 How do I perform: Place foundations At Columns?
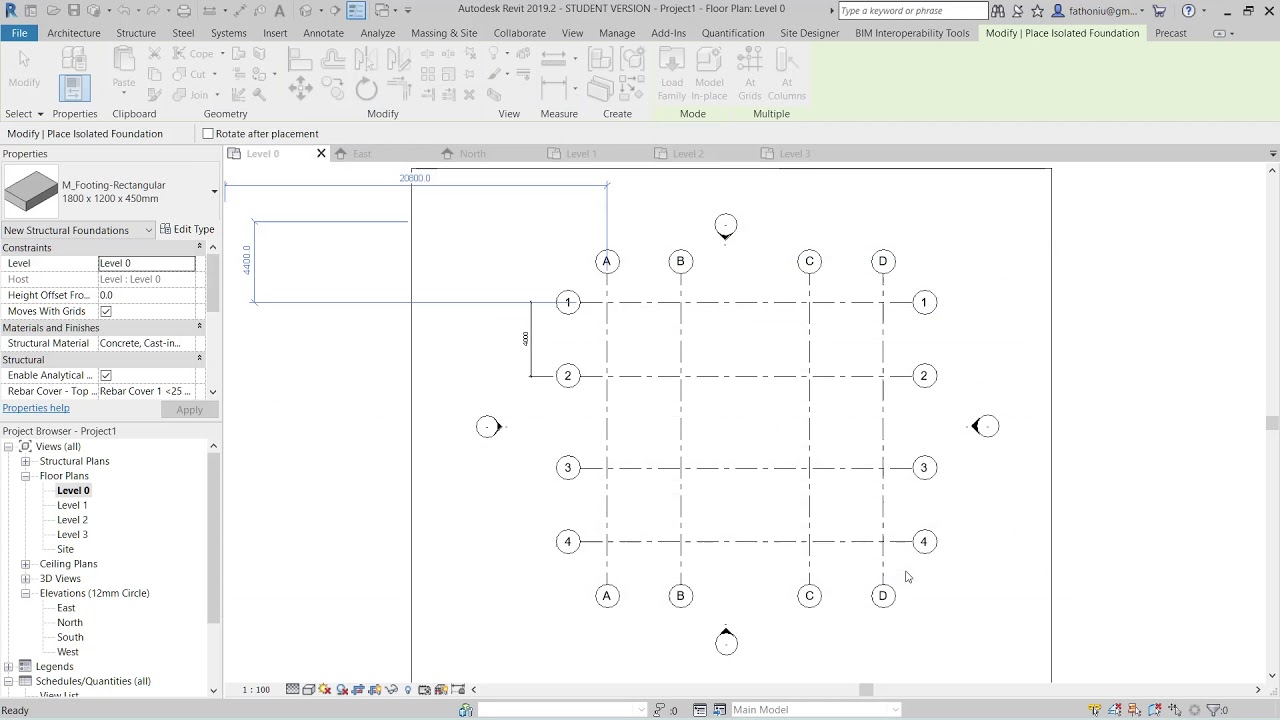[x=787, y=75]
